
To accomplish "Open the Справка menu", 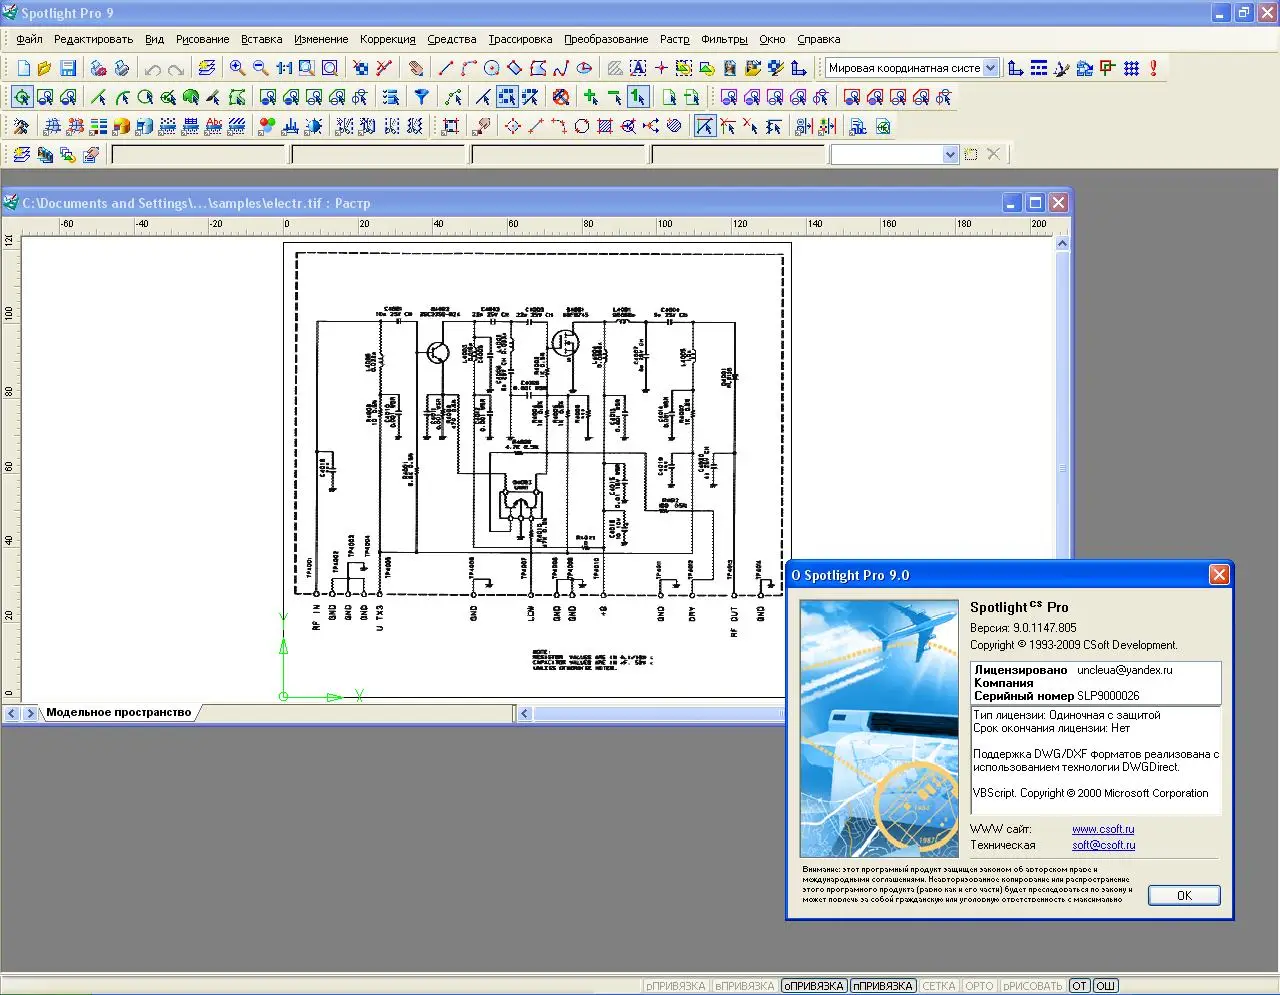I will click(x=818, y=39).
